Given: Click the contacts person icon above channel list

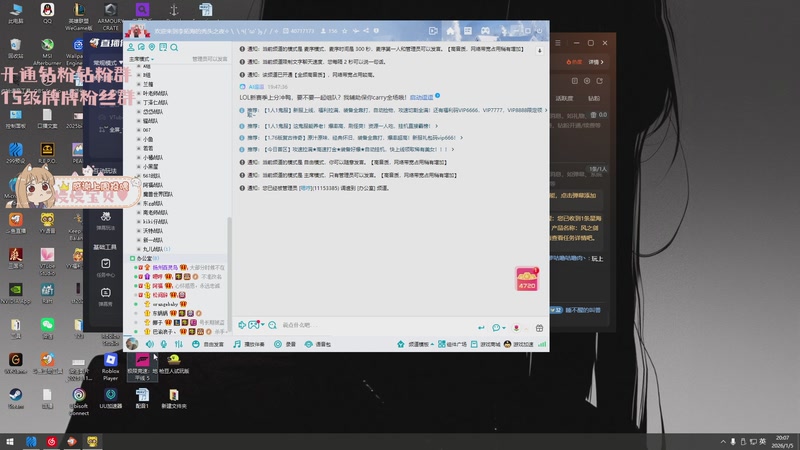Looking at the screenshot, I should point(131,47).
